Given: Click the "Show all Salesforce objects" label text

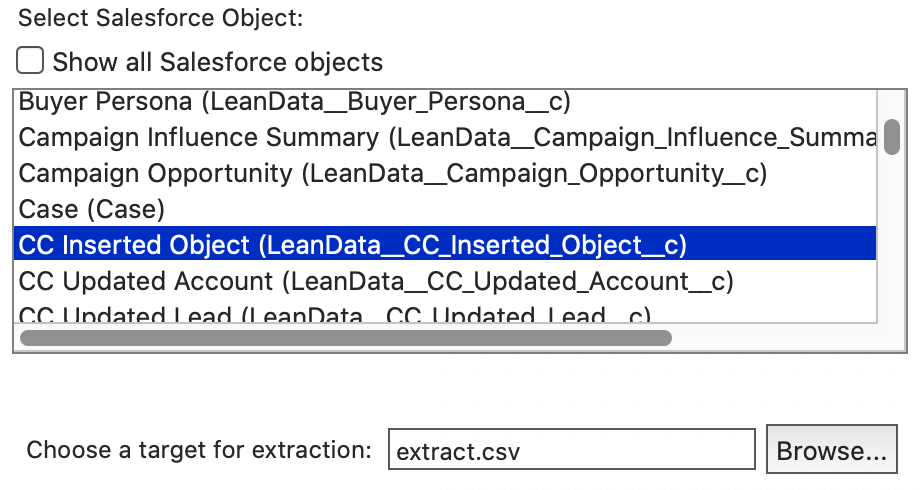Looking at the screenshot, I should [217, 62].
